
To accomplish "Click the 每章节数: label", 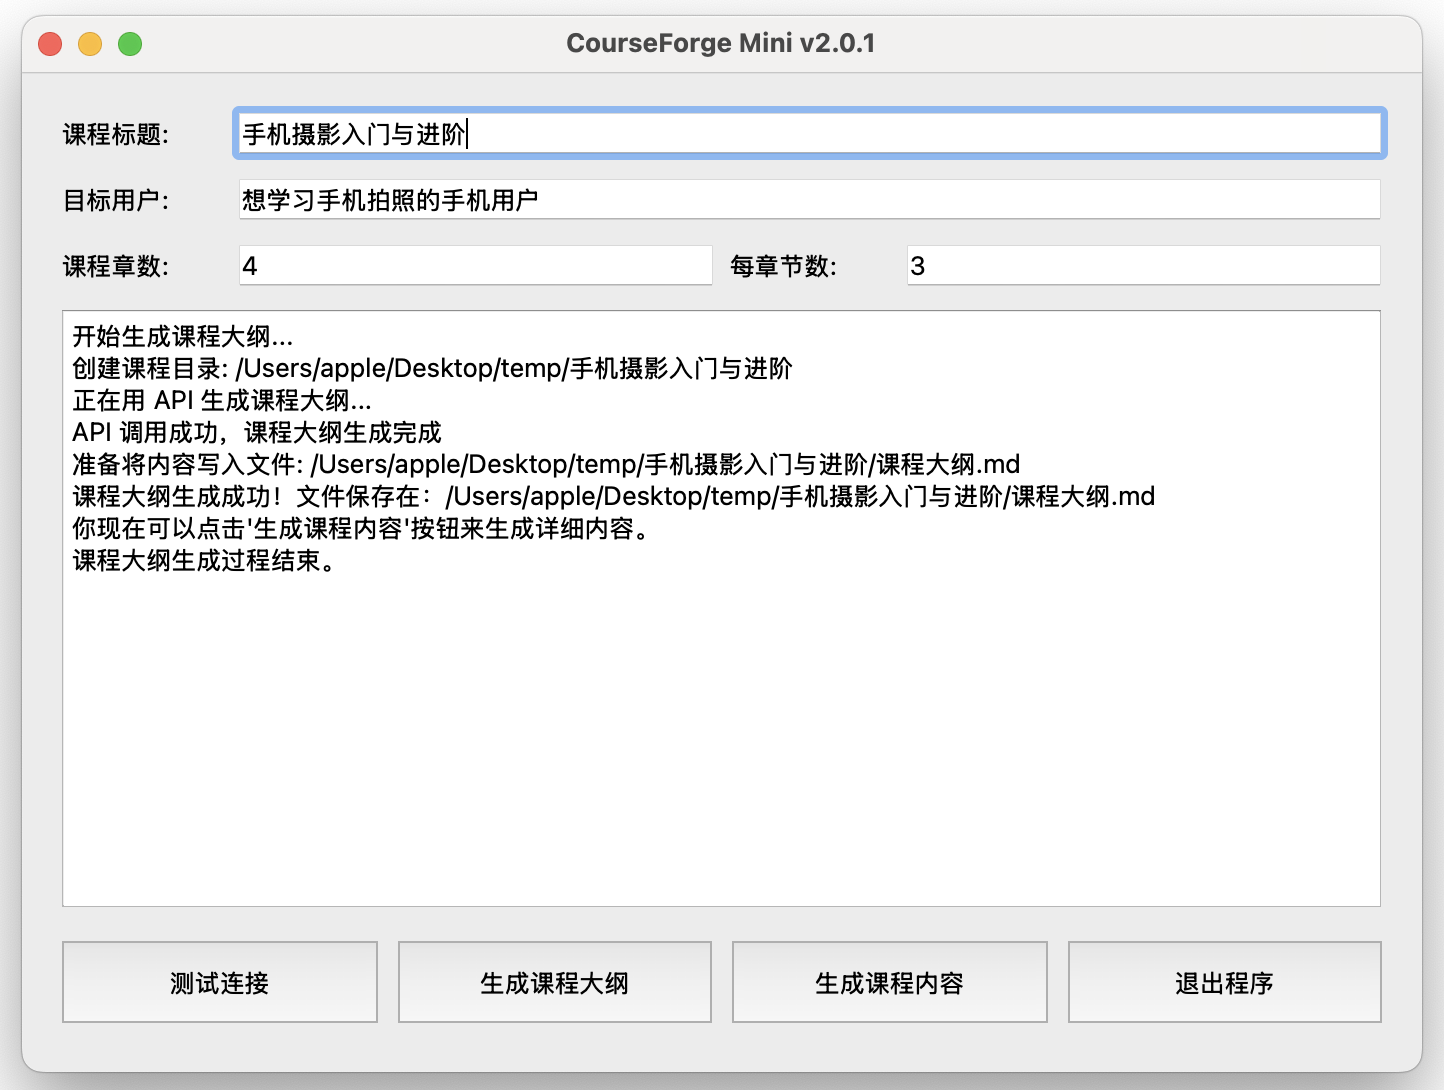I will (x=784, y=266).
